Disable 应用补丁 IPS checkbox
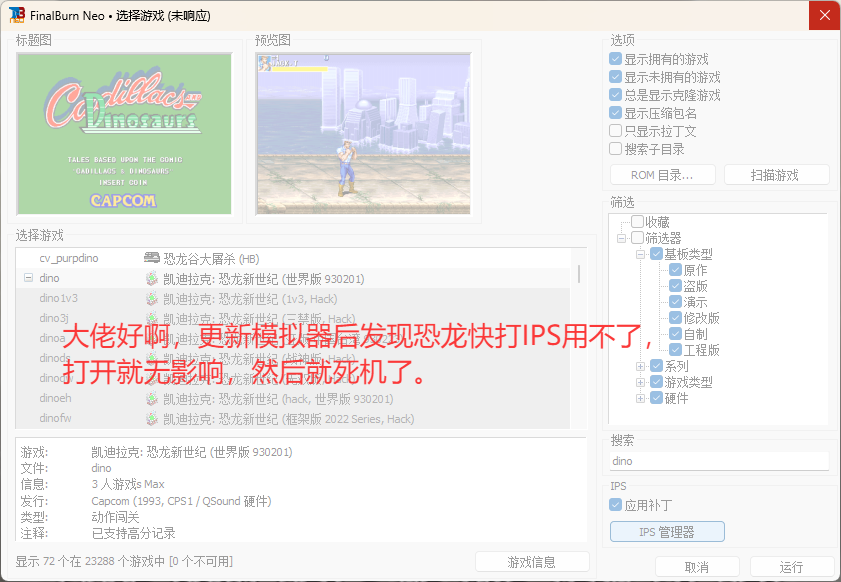This screenshot has width=841, height=582. 616,505
